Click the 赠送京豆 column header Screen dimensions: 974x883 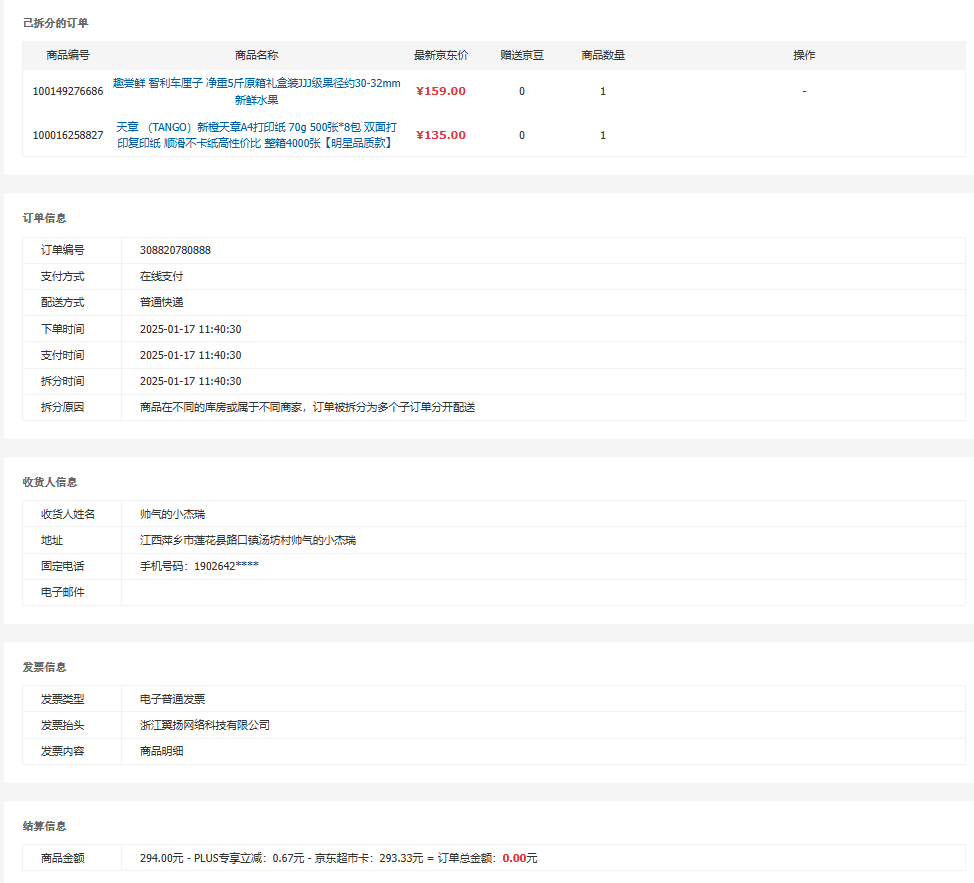pos(521,55)
